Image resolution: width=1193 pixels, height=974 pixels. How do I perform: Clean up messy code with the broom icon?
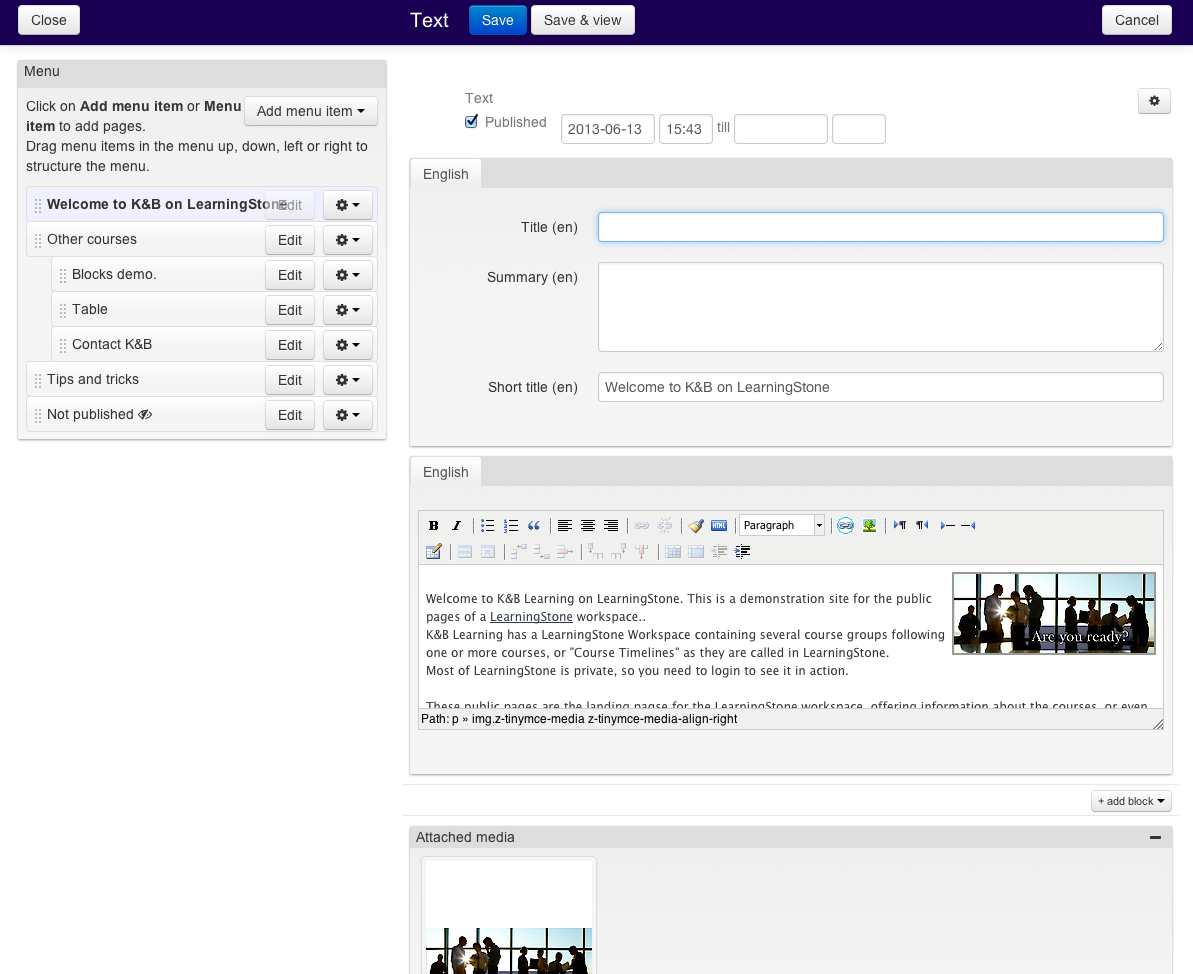(x=695, y=525)
